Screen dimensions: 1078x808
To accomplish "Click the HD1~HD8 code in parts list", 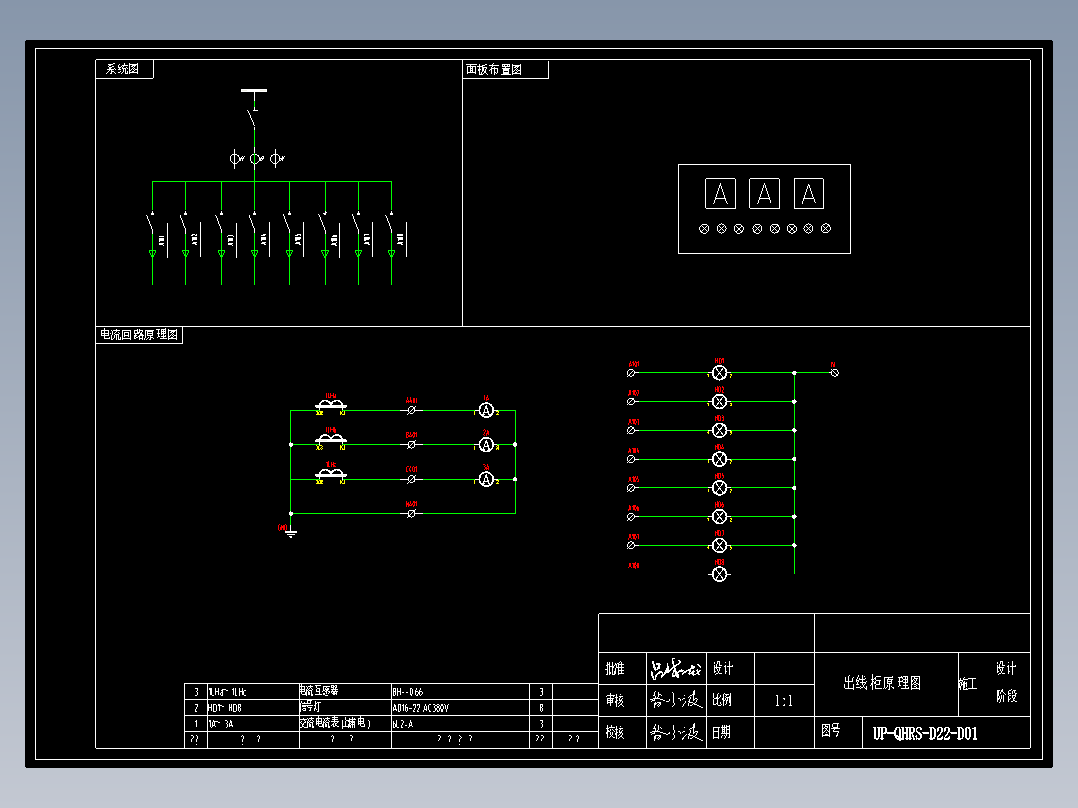I will [226, 708].
